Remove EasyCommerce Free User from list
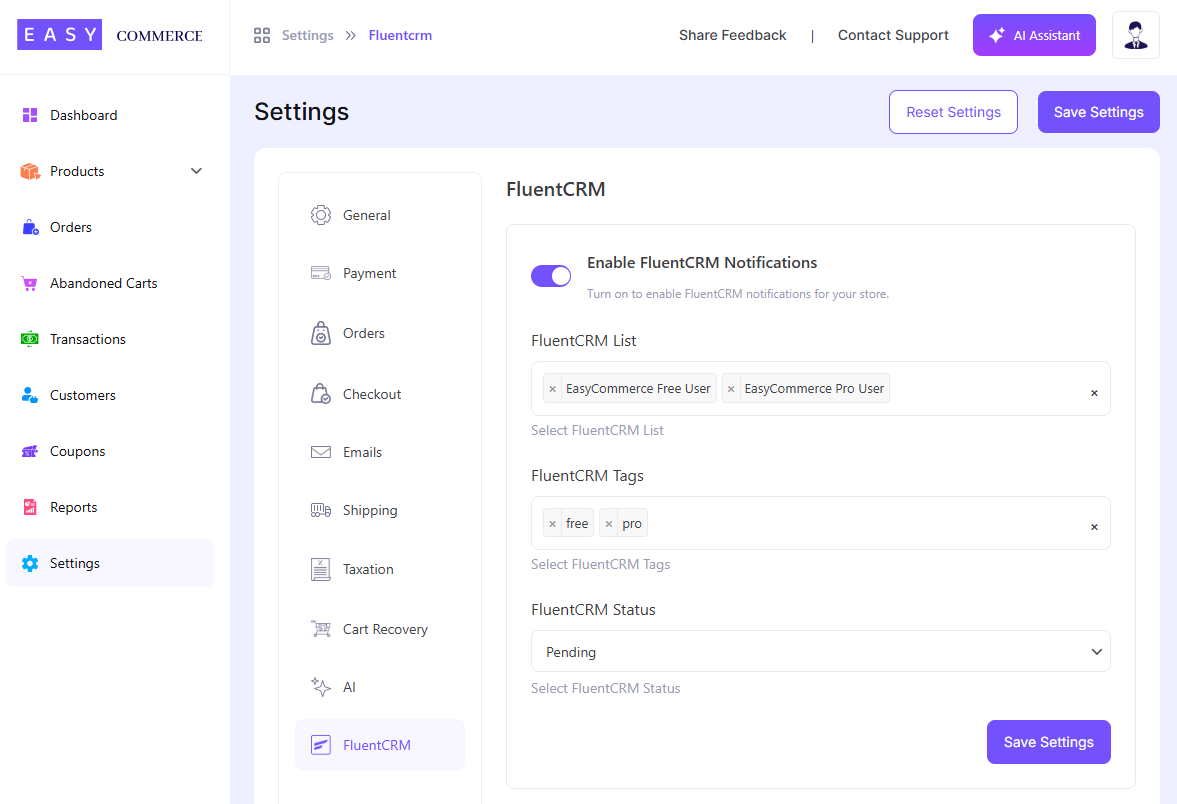 (552, 389)
